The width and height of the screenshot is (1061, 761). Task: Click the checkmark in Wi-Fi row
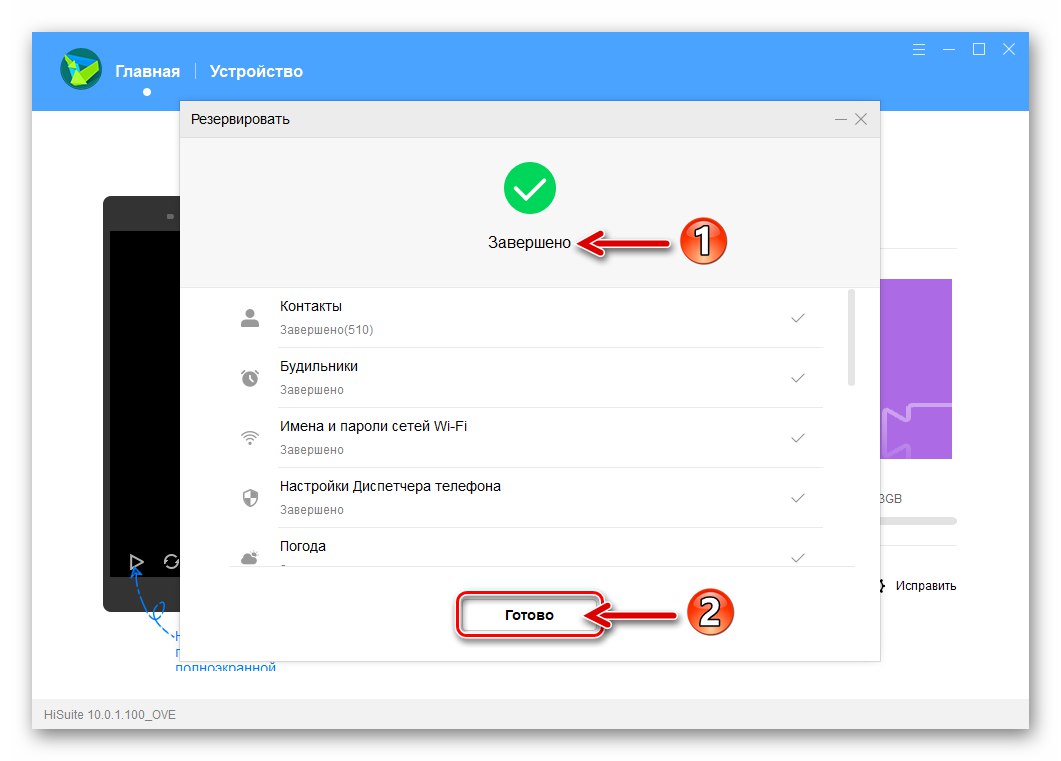tap(798, 438)
